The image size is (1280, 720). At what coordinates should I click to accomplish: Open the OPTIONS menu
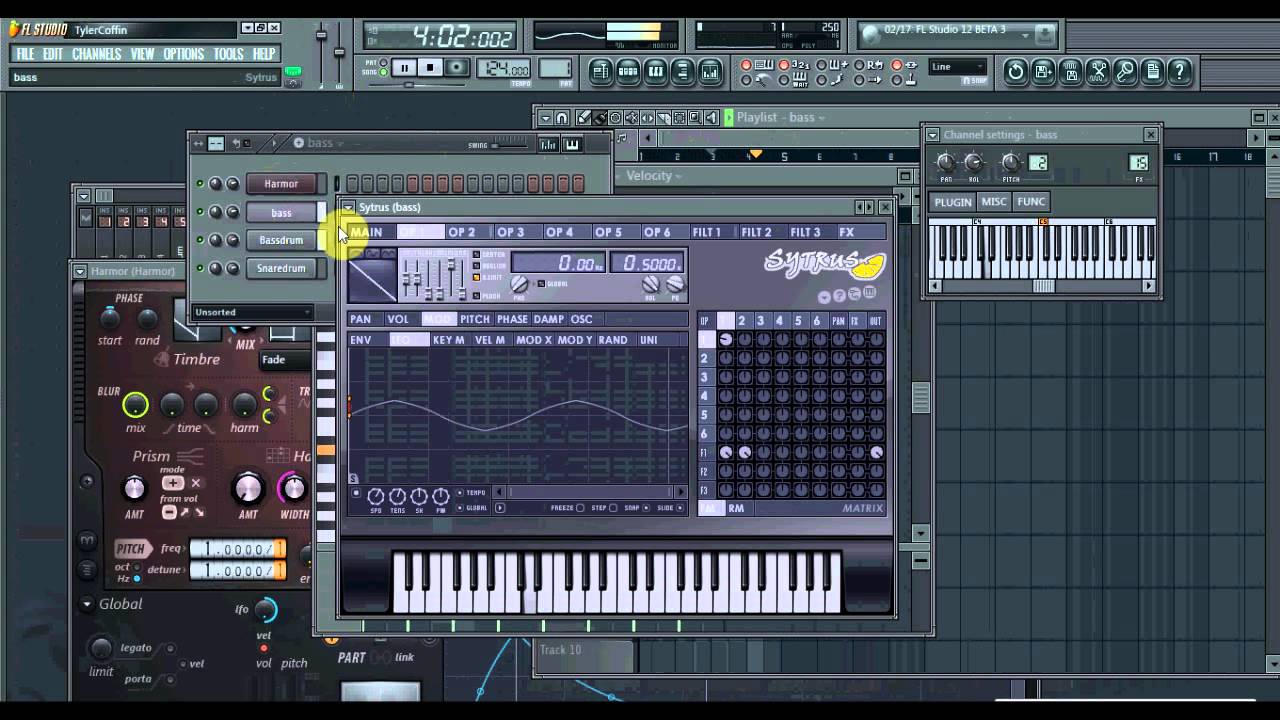183,54
